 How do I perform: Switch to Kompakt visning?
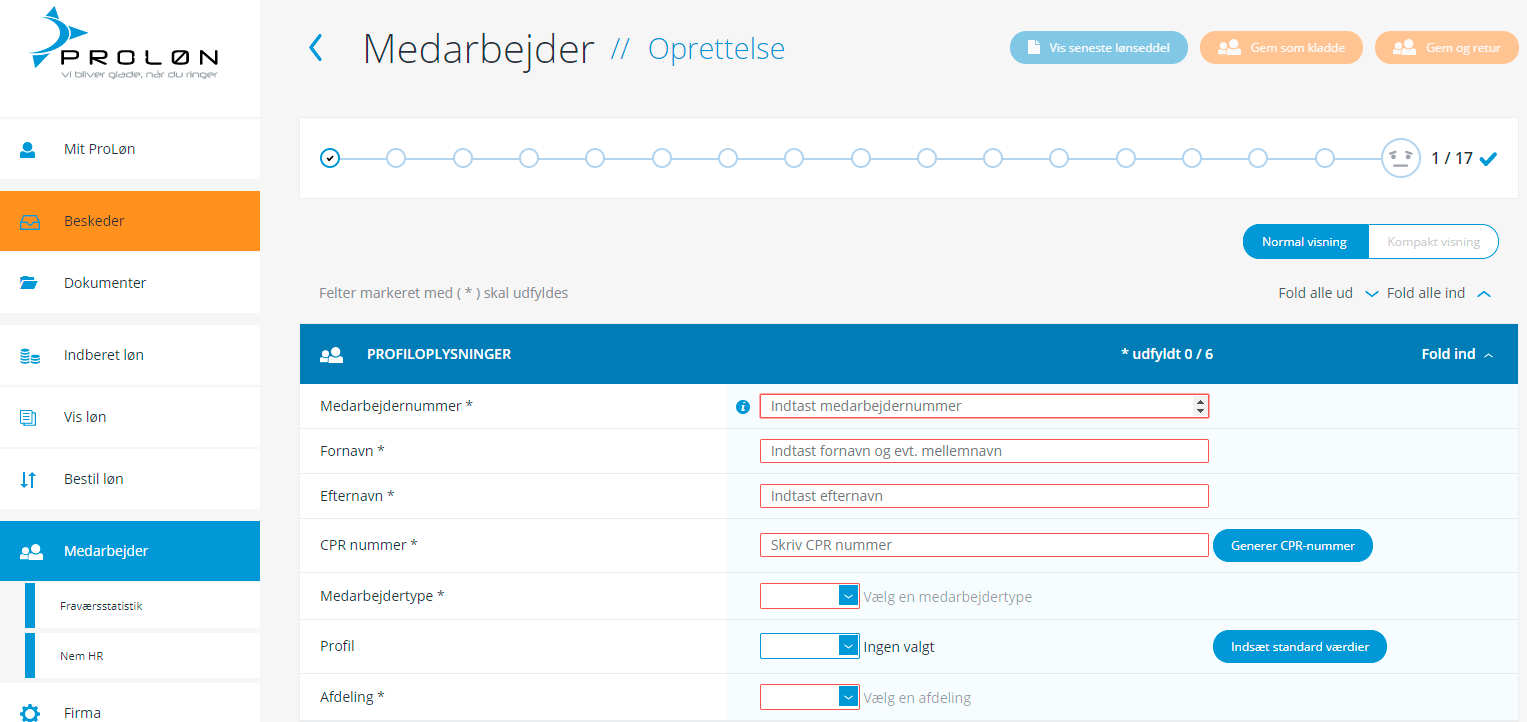tap(1432, 242)
